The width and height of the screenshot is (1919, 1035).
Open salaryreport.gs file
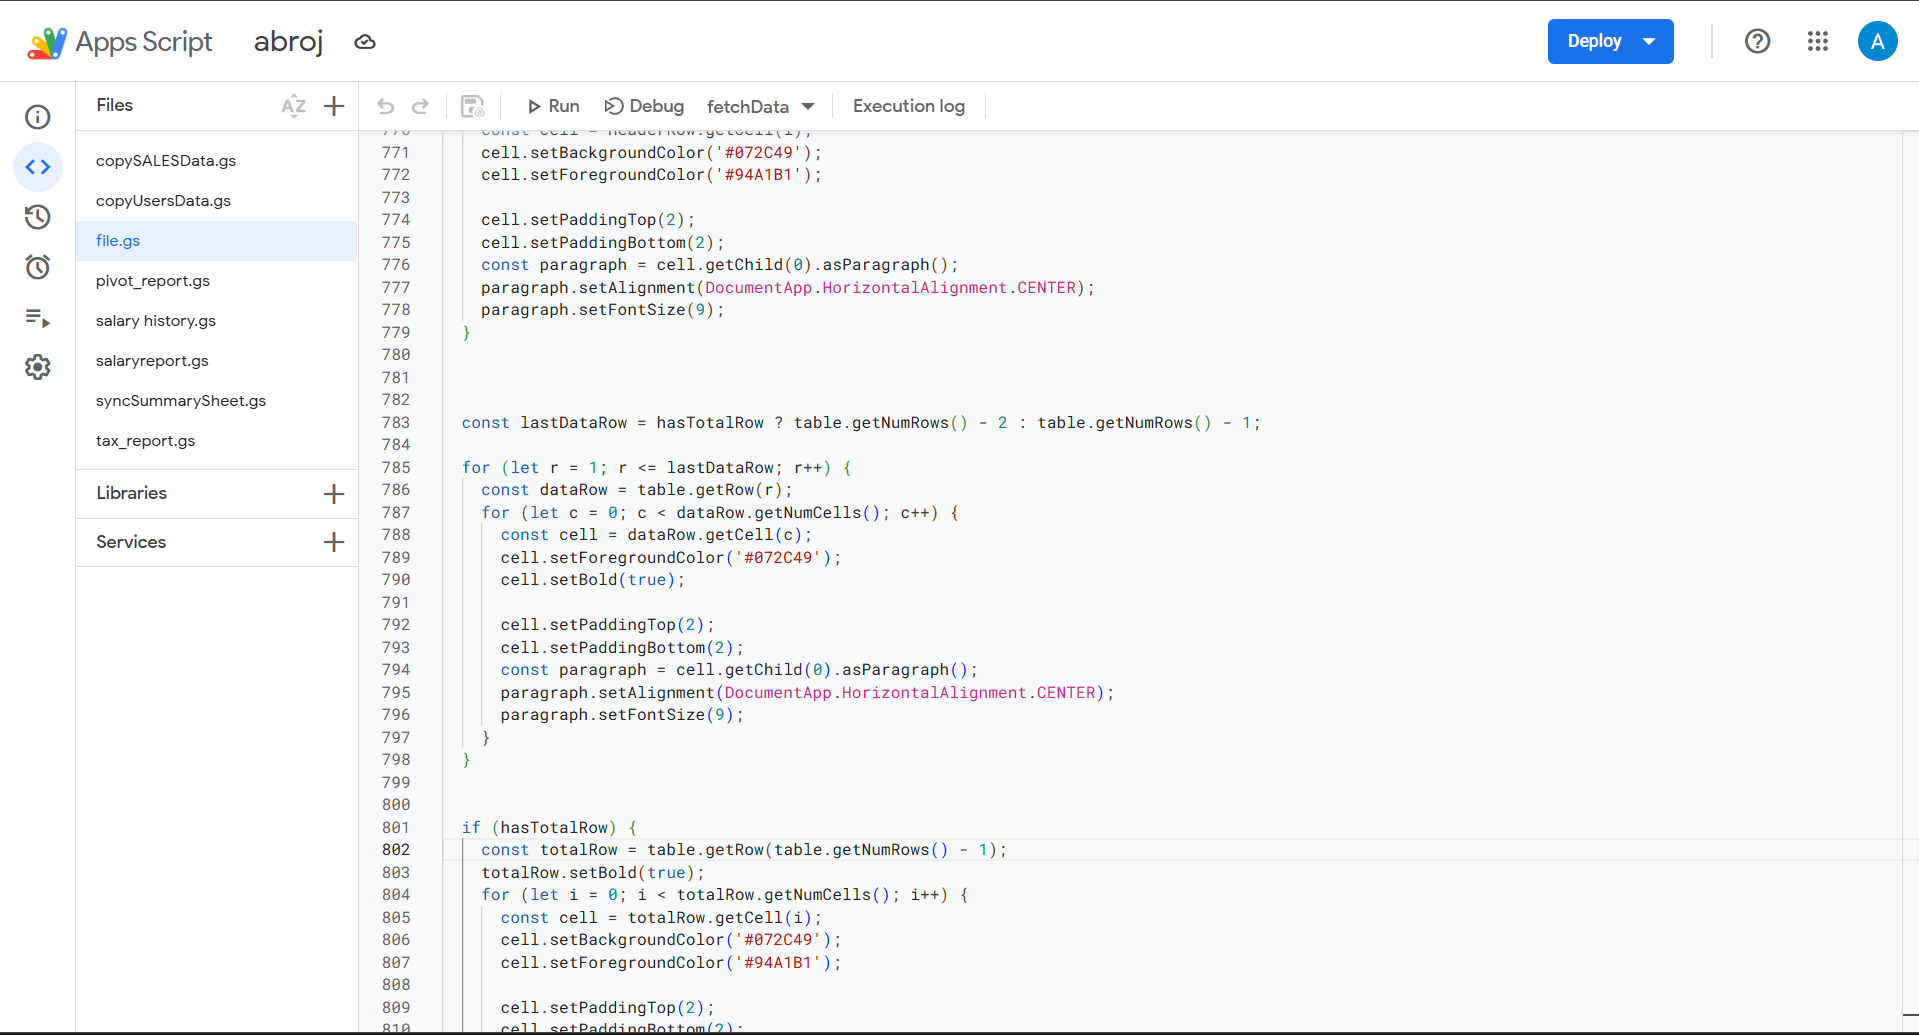coord(152,361)
